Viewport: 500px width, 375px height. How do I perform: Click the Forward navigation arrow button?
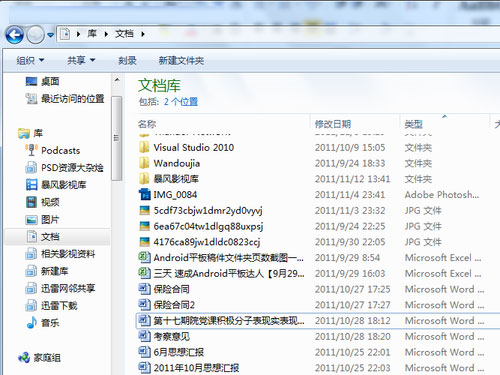[35, 35]
